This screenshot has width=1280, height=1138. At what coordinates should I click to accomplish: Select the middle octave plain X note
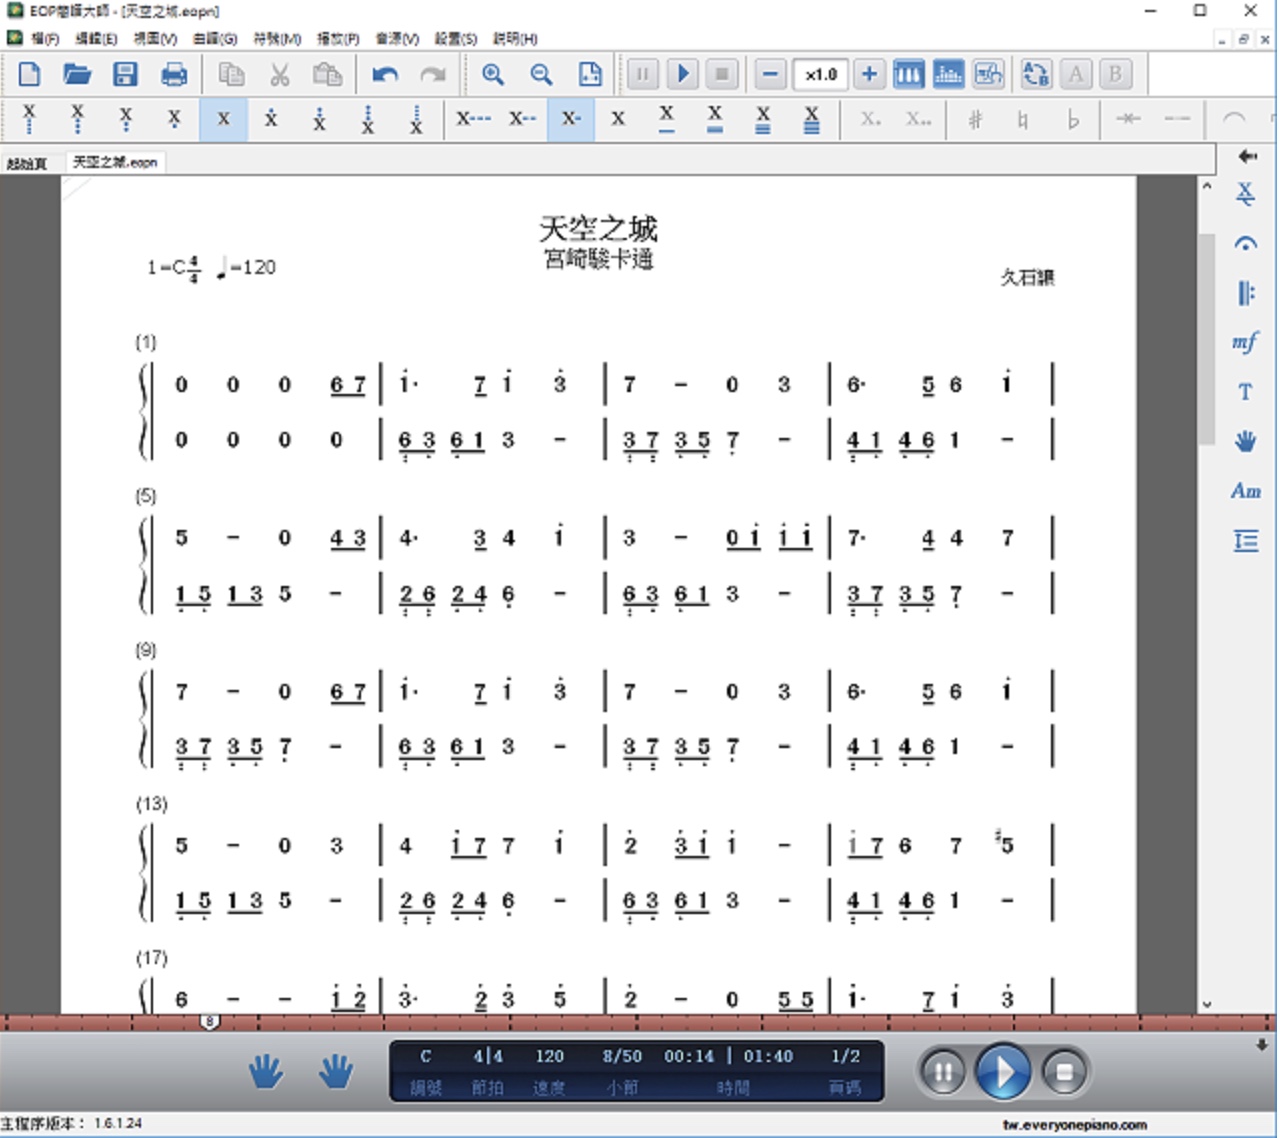pos(223,119)
